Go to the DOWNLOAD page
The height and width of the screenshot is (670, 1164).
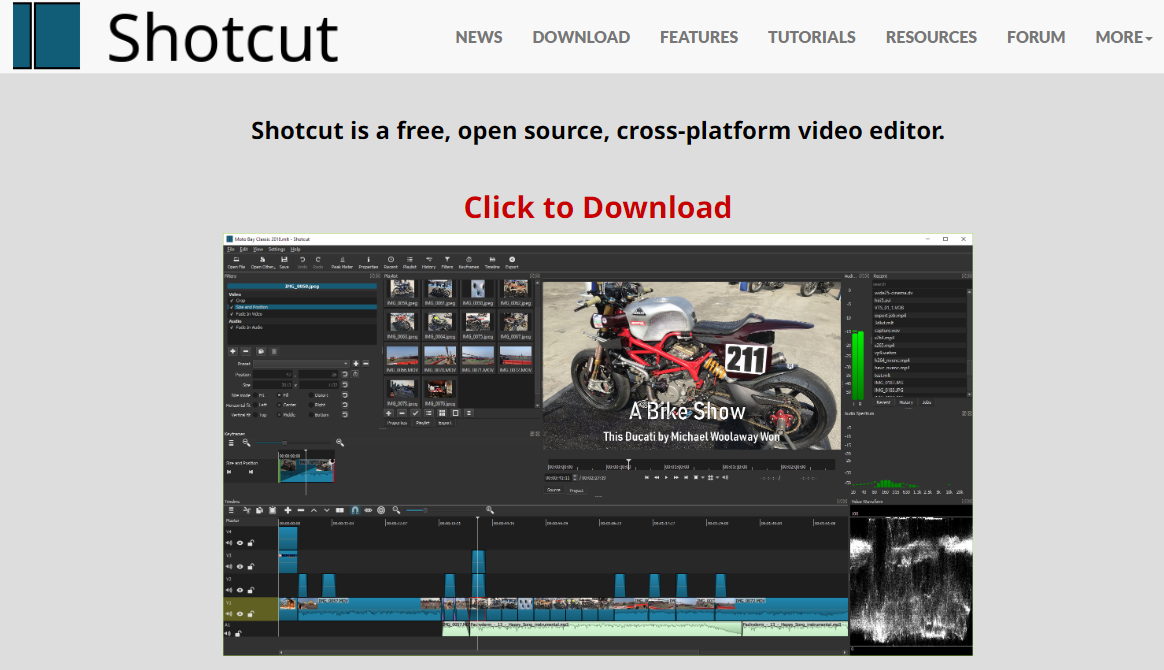click(581, 37)
